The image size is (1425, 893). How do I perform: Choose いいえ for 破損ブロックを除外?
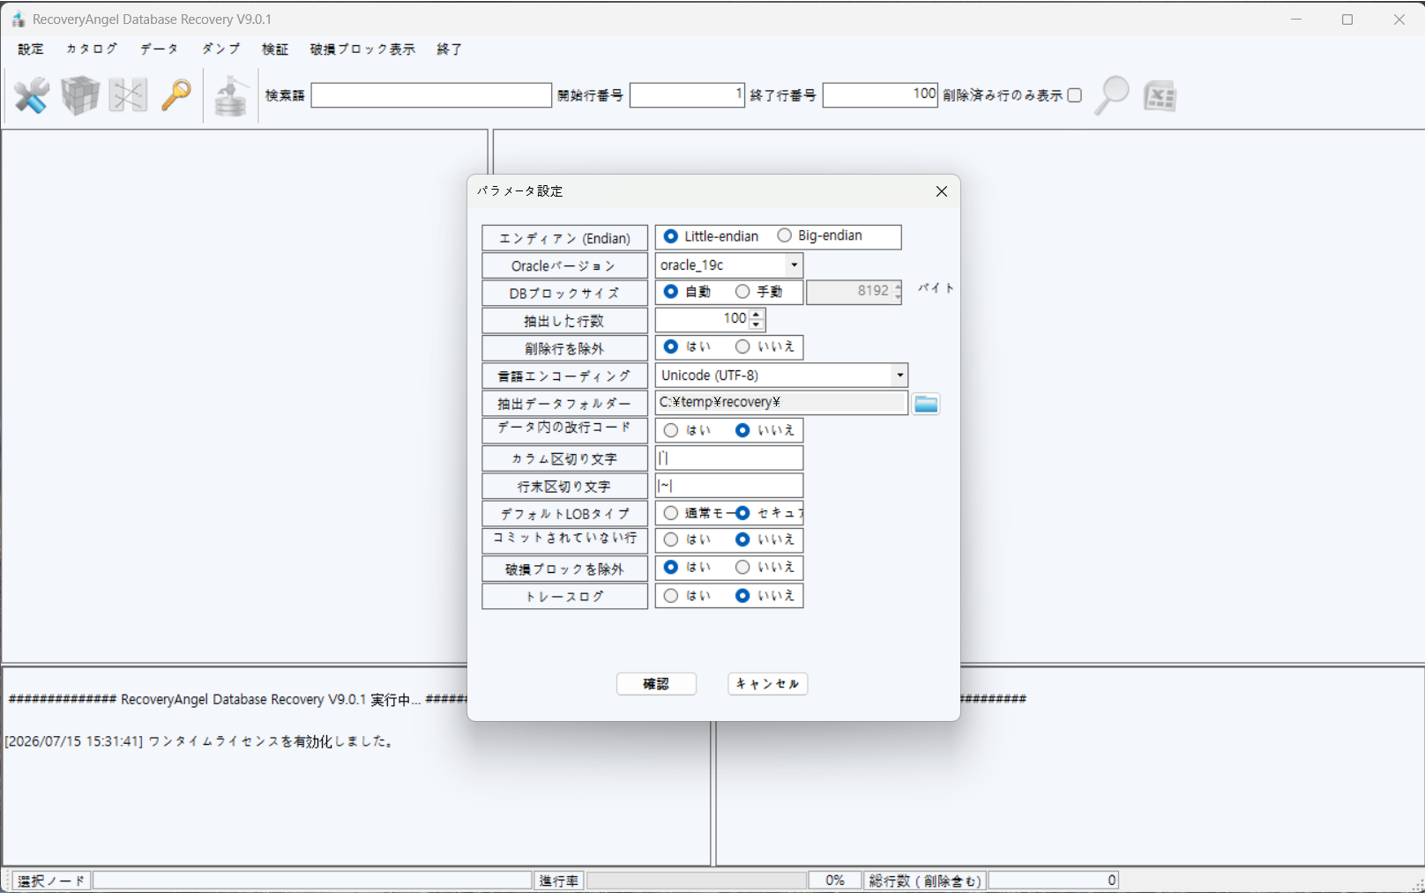click(x=742, y=567)
